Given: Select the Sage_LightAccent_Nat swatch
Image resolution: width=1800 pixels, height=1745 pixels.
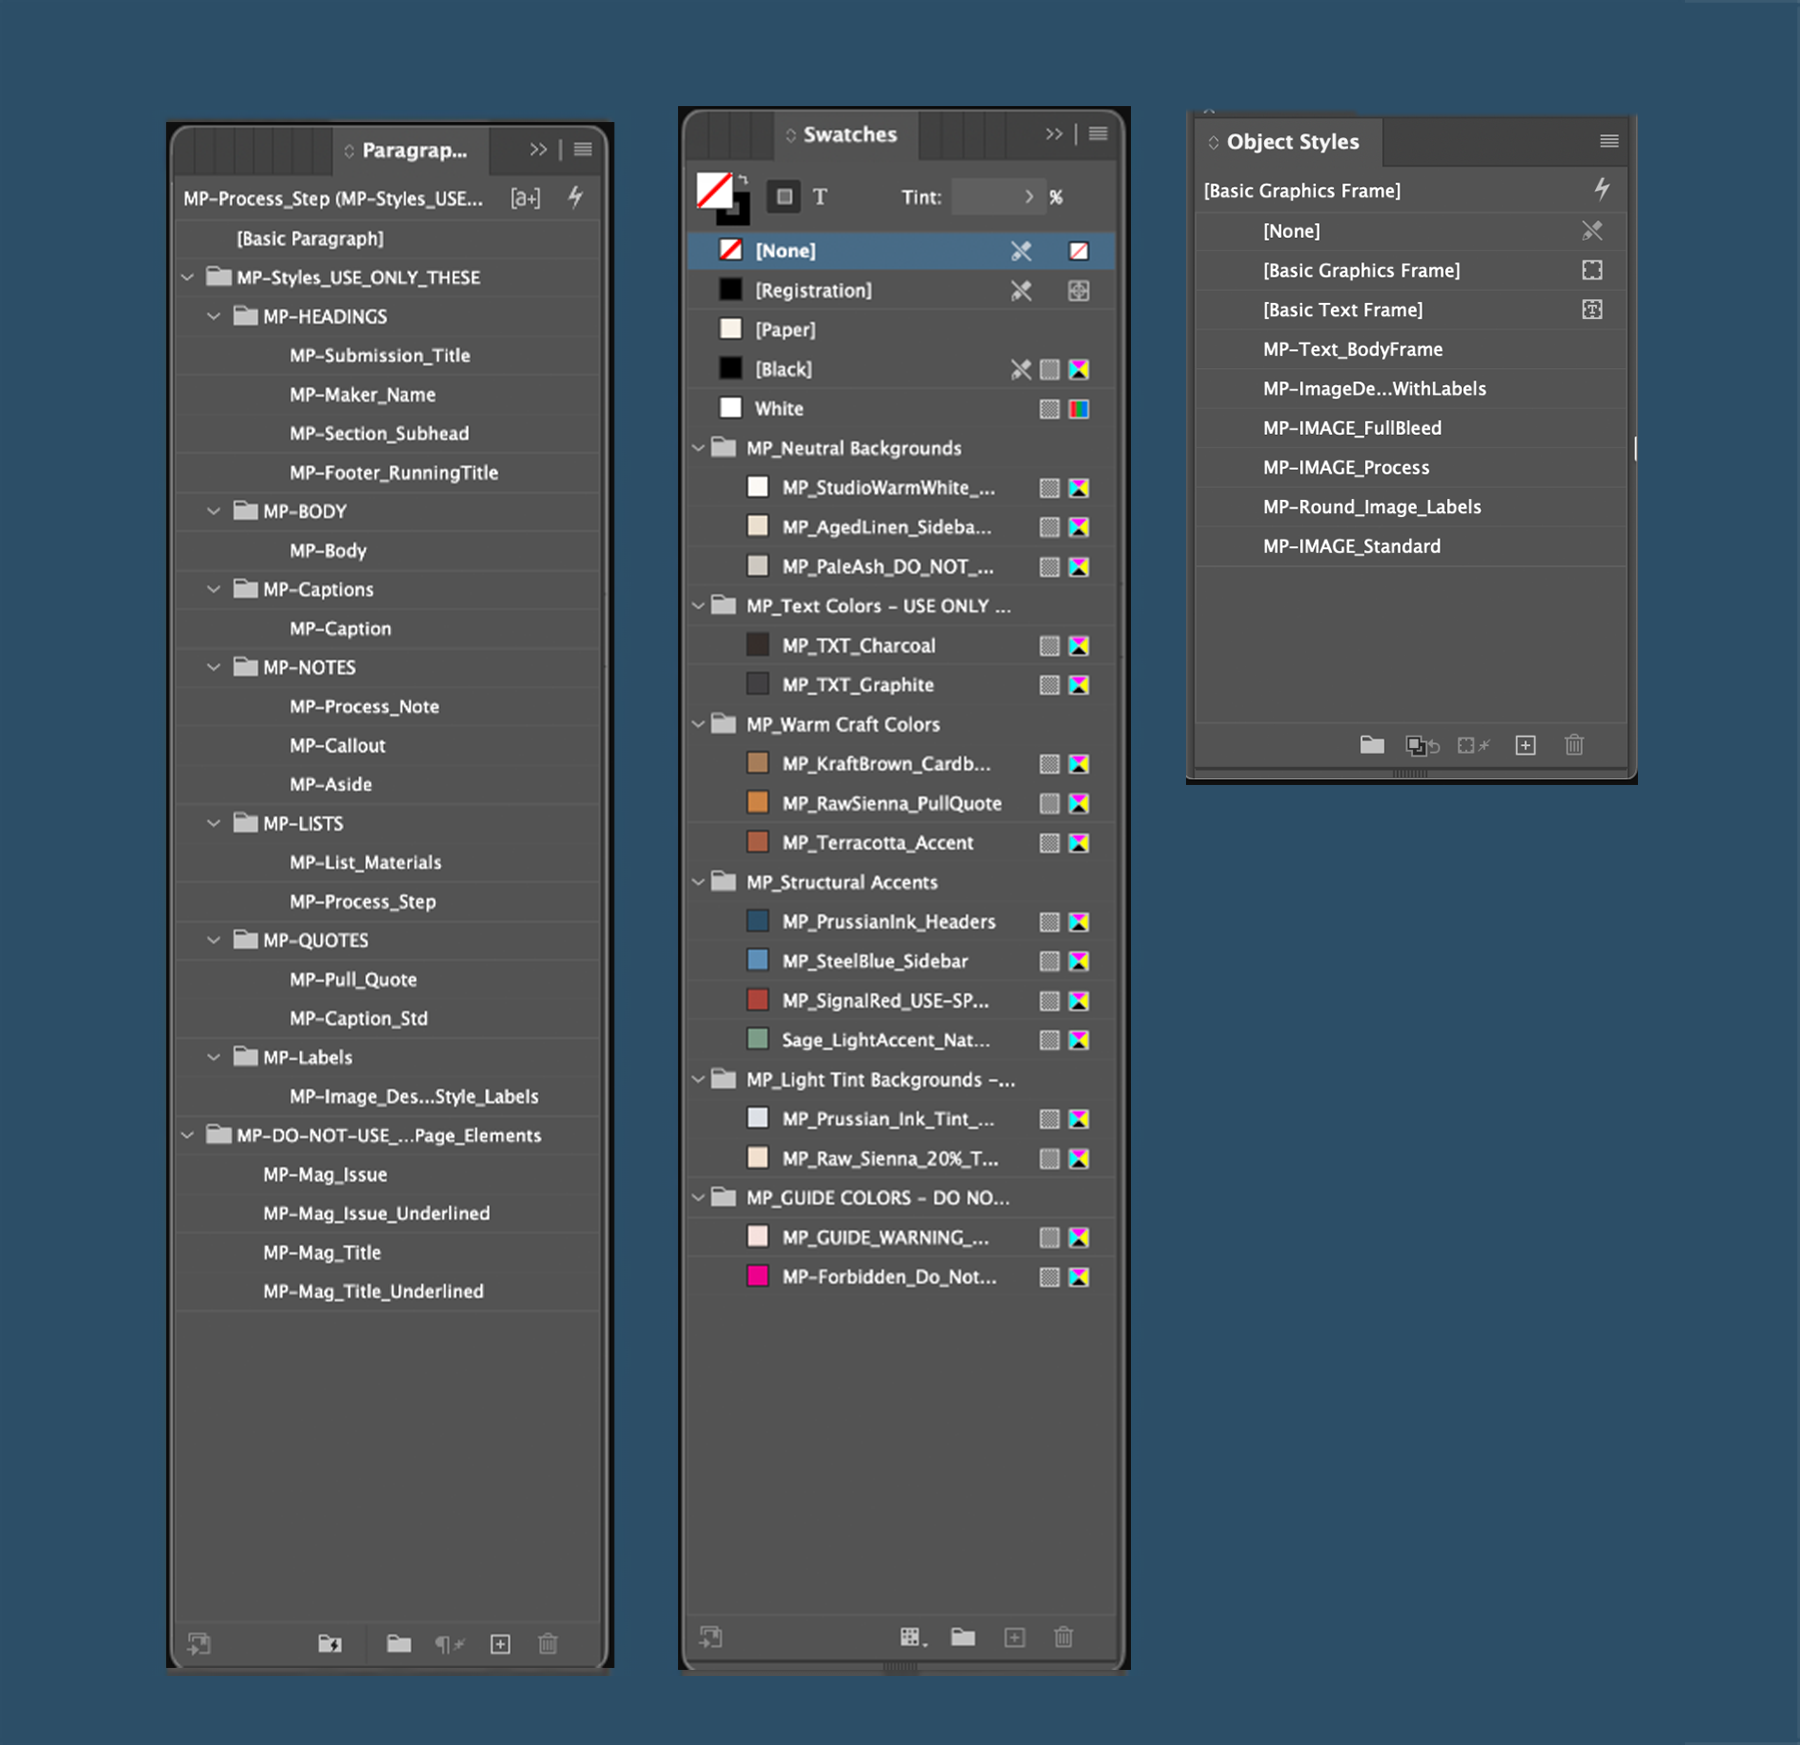Looking at the screenshot, I should (x=901, y=1040).
